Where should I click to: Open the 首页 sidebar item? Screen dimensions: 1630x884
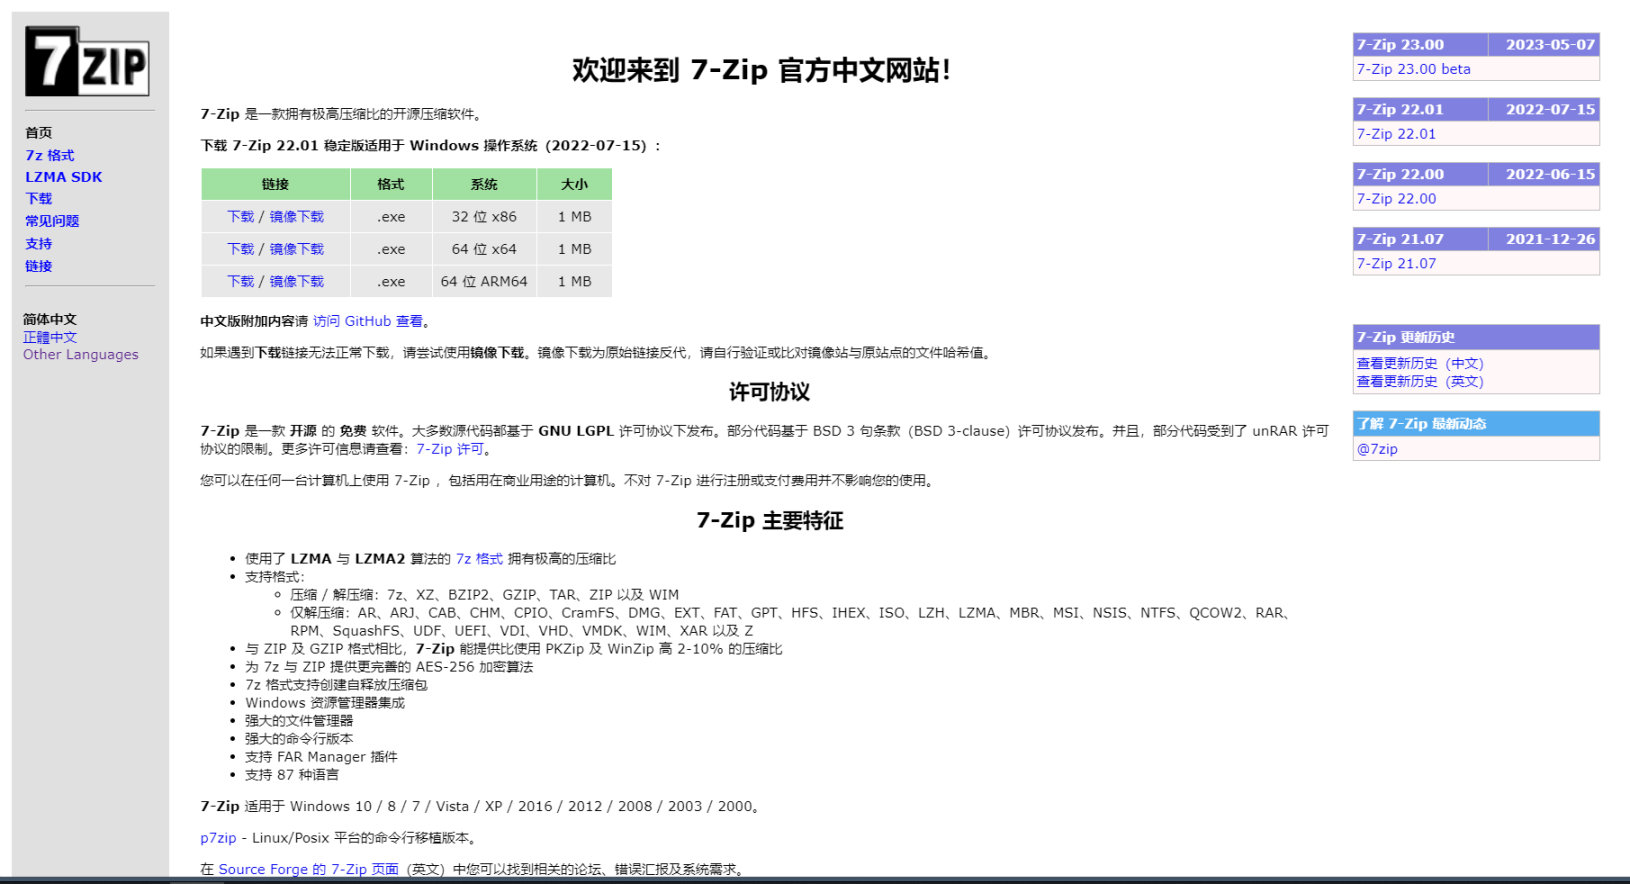pos(39,133)
